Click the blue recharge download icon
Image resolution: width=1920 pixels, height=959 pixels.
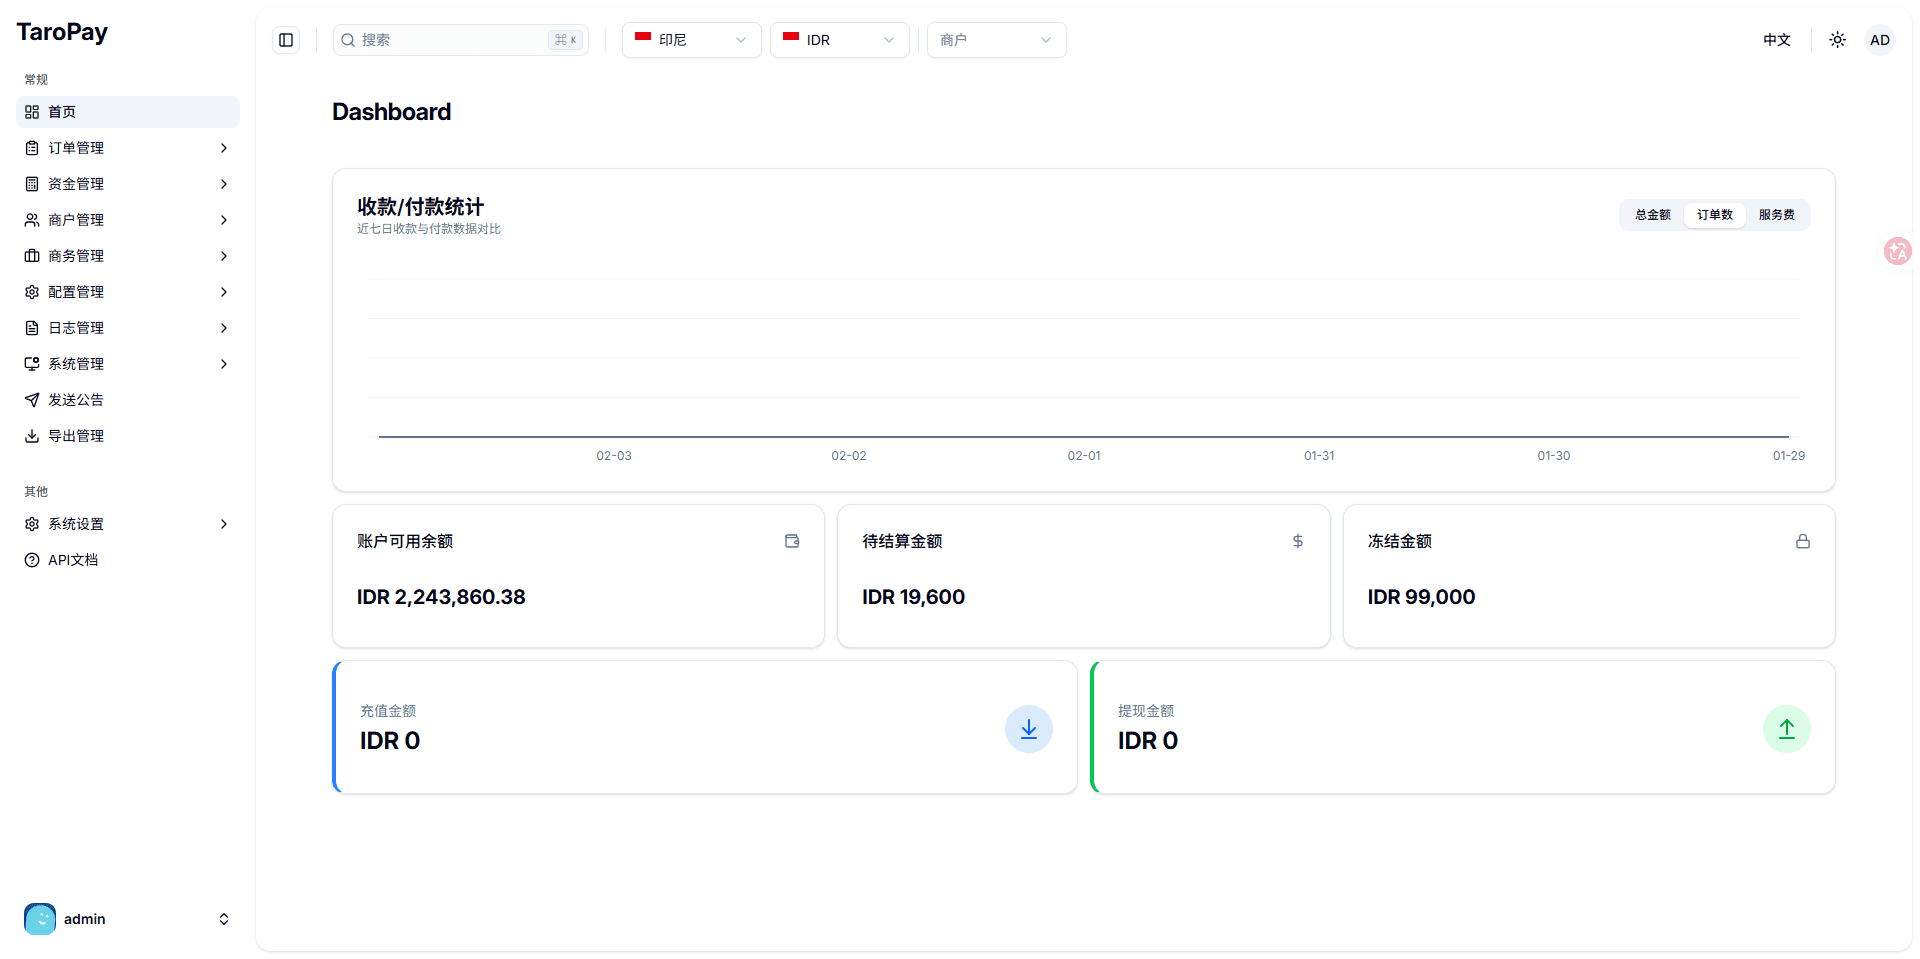[1028, 729]
